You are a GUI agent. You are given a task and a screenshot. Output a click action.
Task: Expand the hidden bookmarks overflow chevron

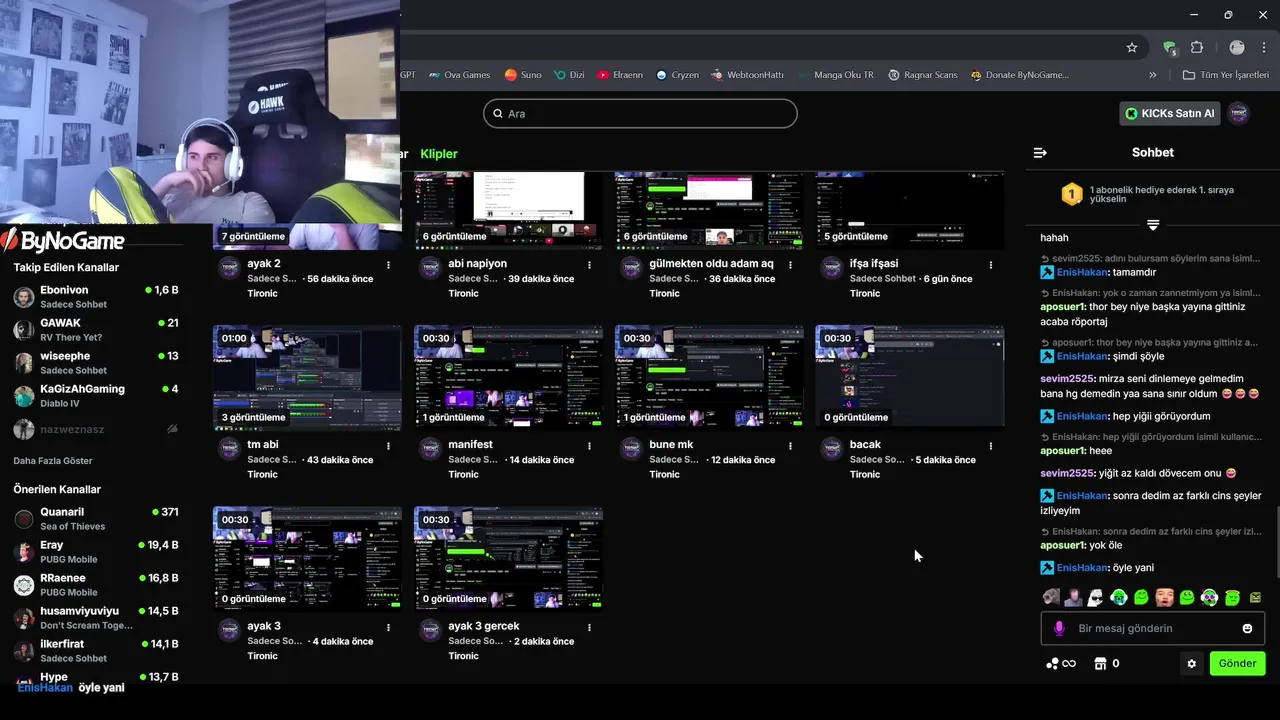pos(1152,75)
